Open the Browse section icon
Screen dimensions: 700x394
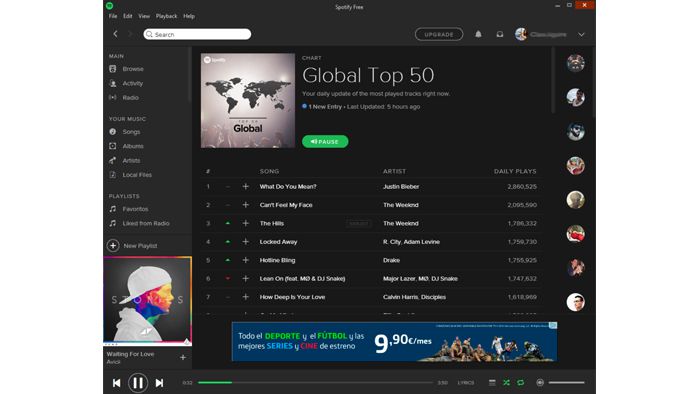pos(113,69)
